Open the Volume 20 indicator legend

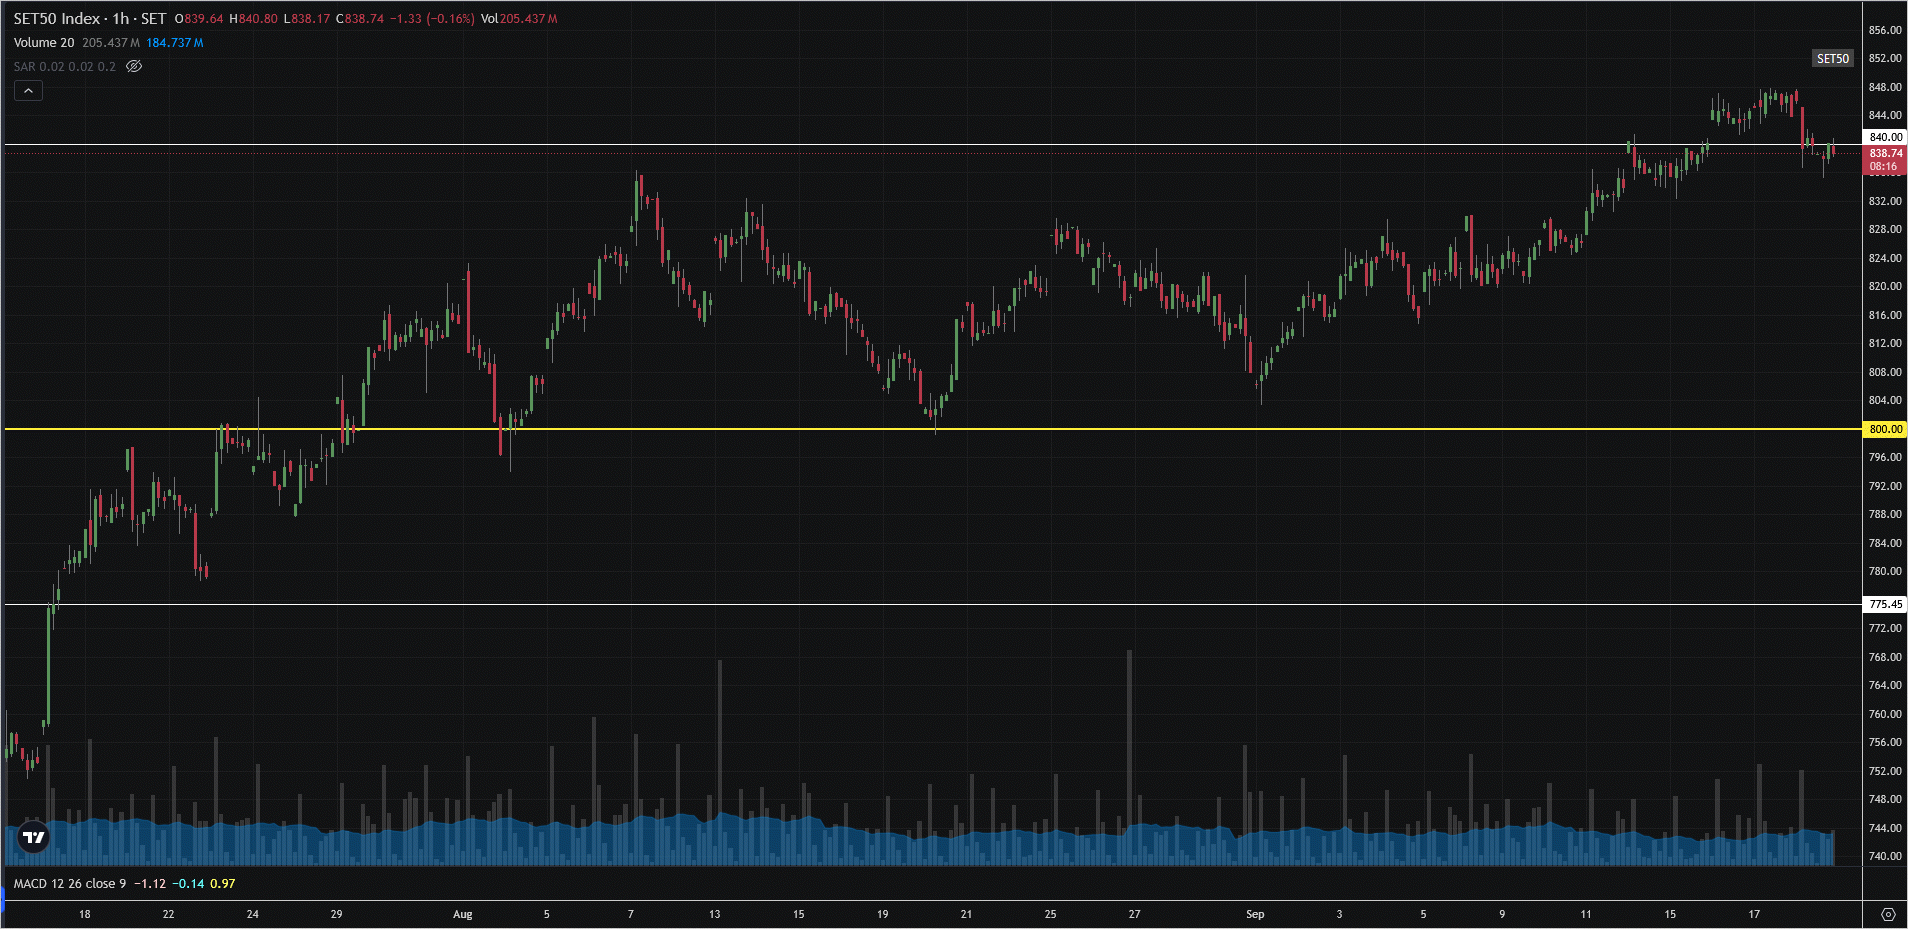coord(44,43)
